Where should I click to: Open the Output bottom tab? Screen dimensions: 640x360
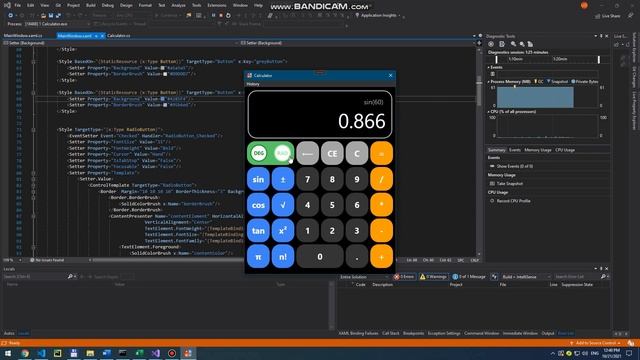point(548,333)
